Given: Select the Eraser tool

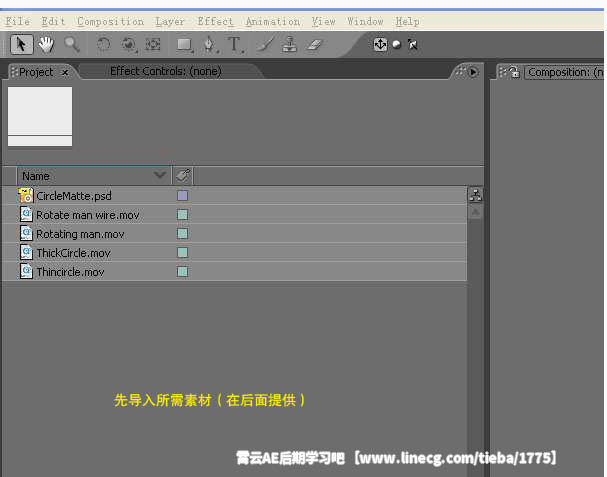Looking at the screenshot, I should [x=314, y=45].
